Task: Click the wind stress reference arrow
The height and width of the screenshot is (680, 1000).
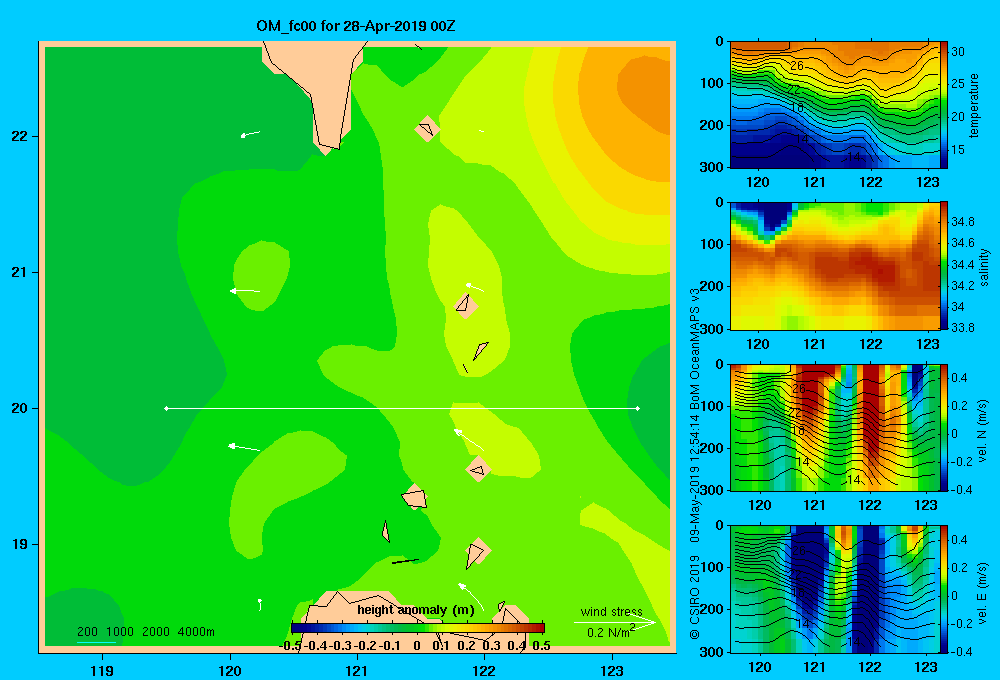Action: [614, 623]
